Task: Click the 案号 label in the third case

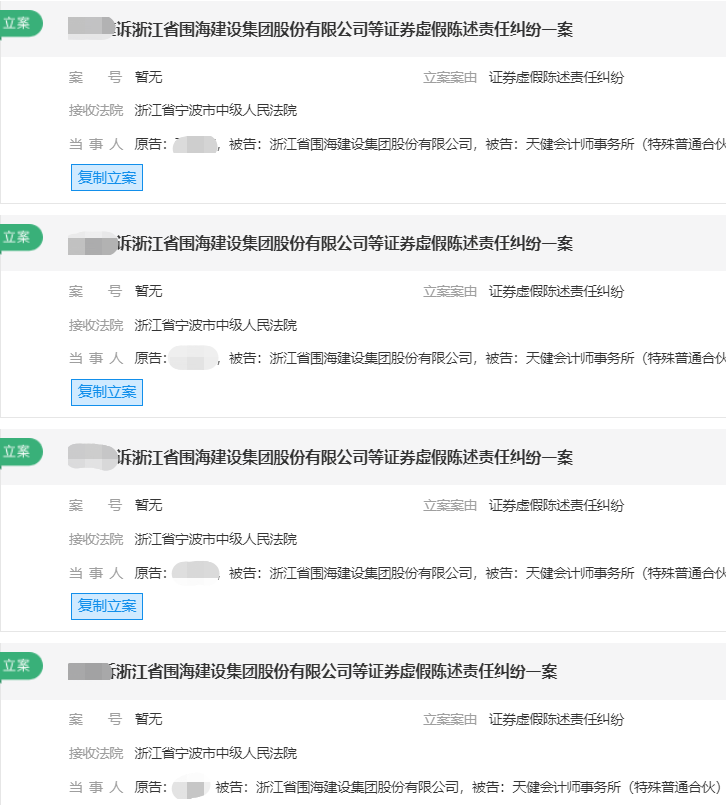Action: 95,506
